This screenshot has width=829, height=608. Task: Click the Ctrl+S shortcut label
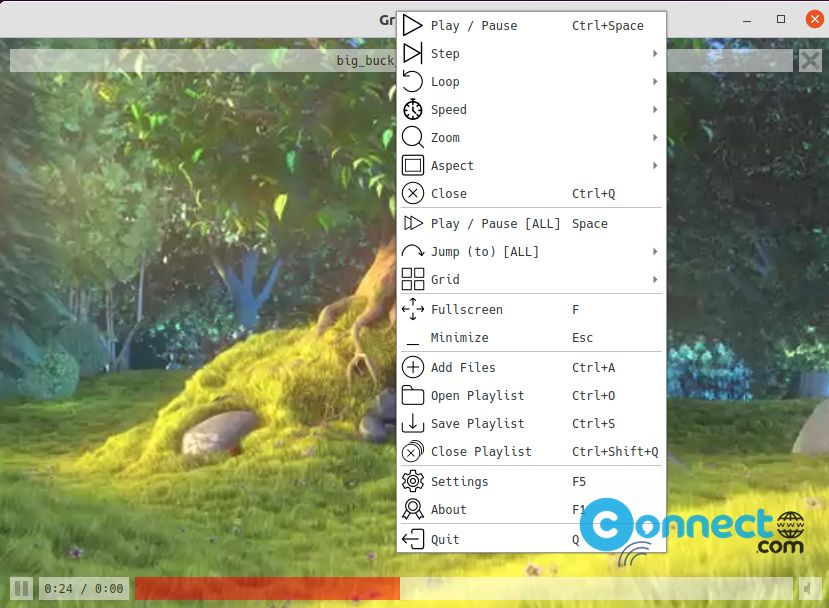click(593, 423)
